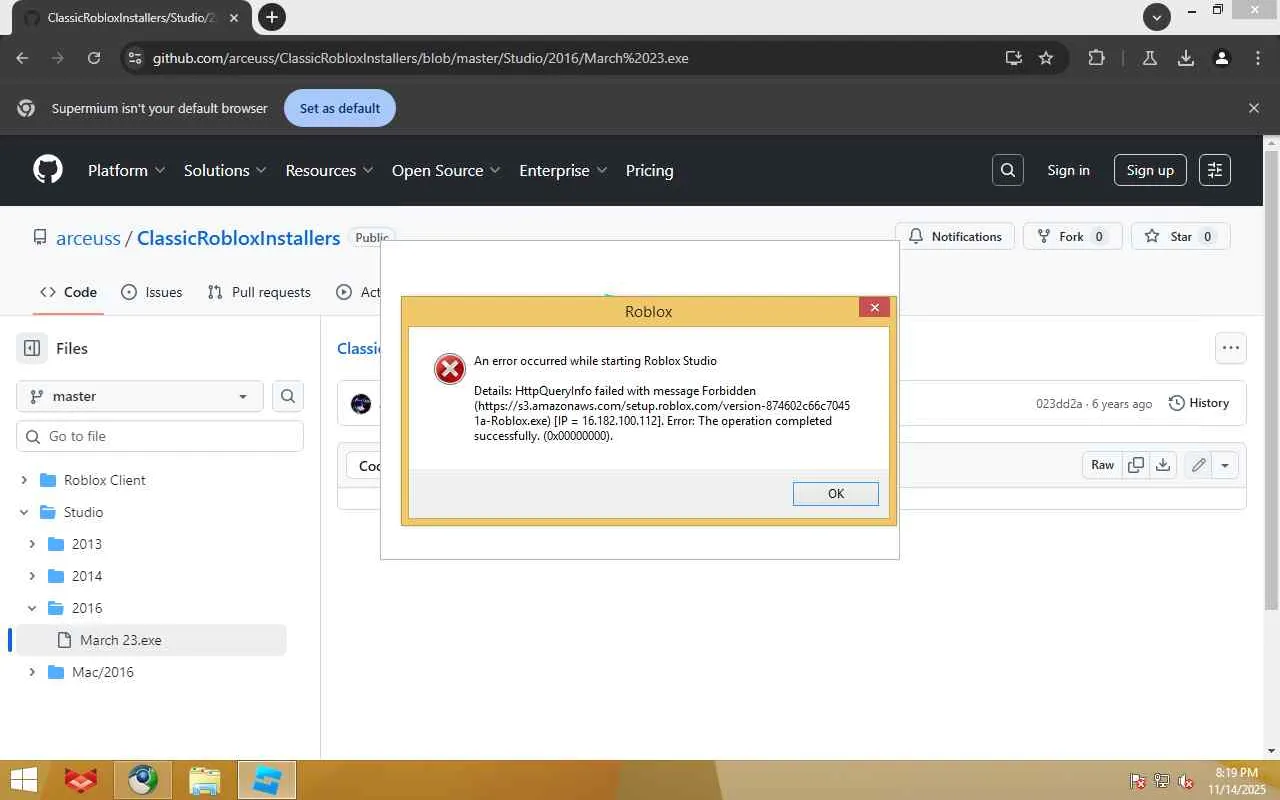The height and width of the screenshot is (800, 1280).
Task: Open the Windows Start button
Action: pyautogui.click(x=24, y=780)
